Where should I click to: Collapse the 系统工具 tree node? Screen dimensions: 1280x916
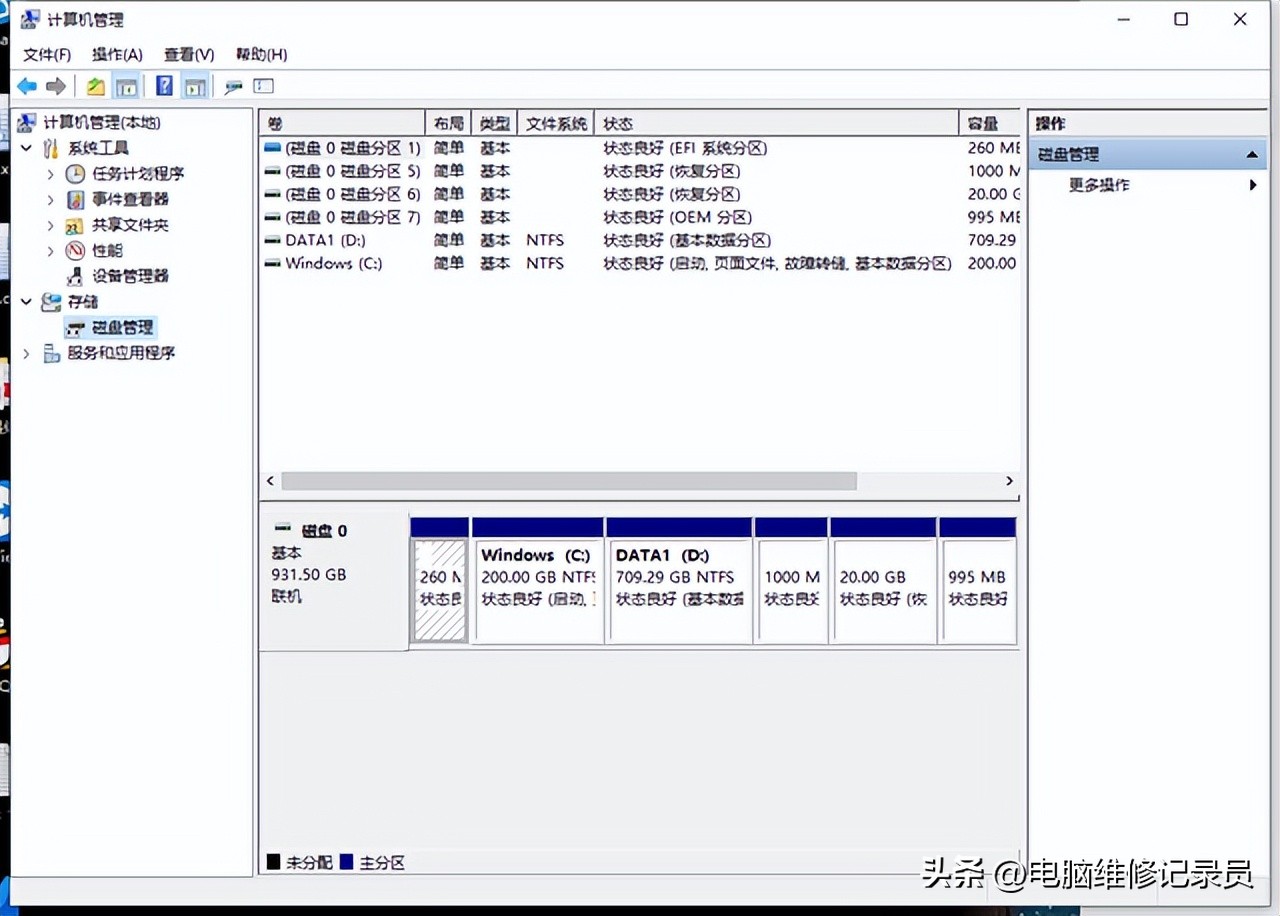(27, 148)
